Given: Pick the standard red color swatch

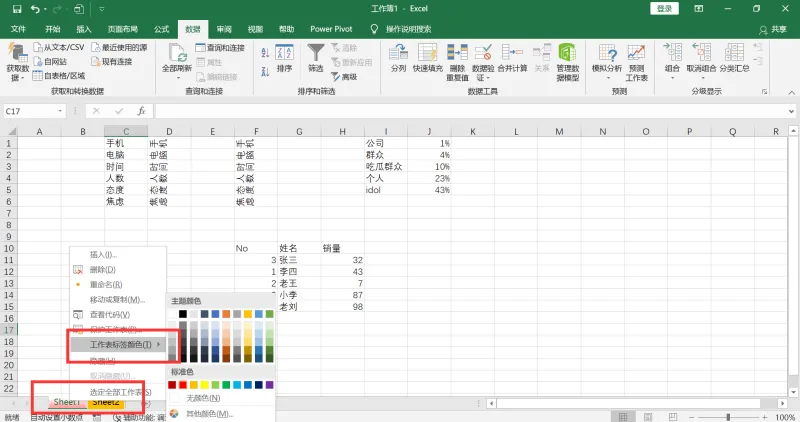Looking at the screenshot, I should tap(183, 385).
